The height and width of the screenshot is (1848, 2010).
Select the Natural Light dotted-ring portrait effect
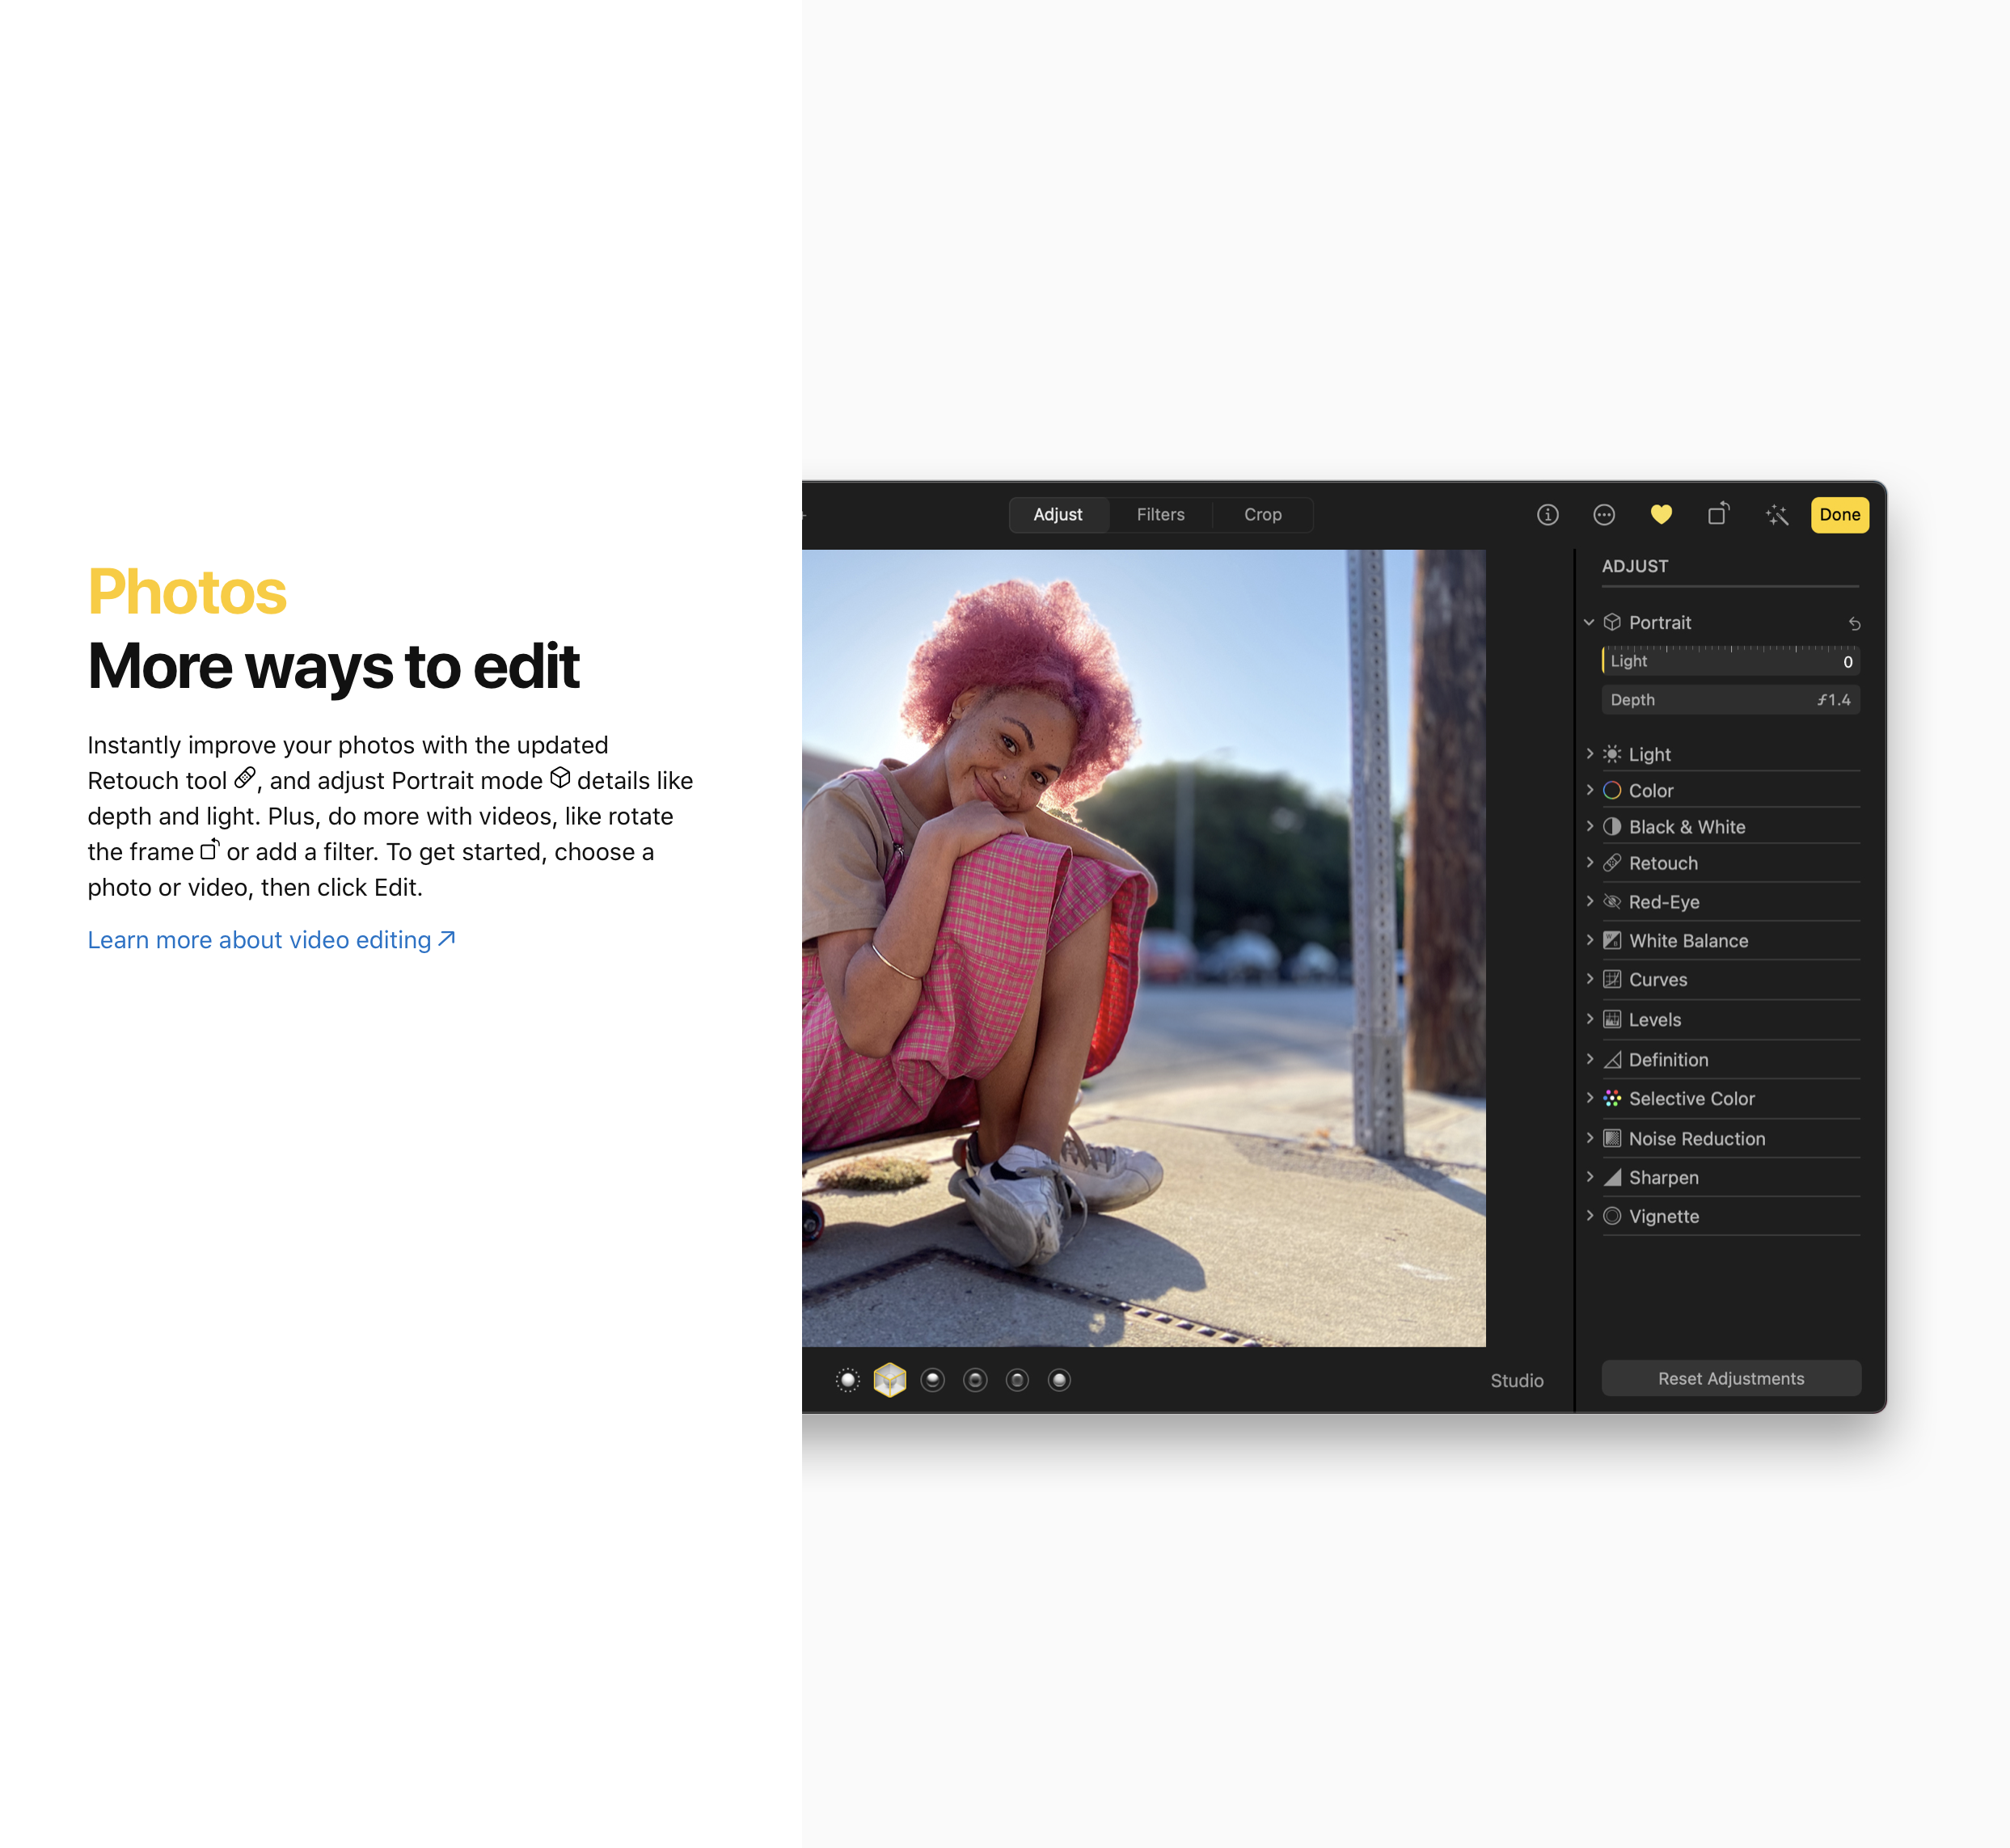(x=847, y=1380)
